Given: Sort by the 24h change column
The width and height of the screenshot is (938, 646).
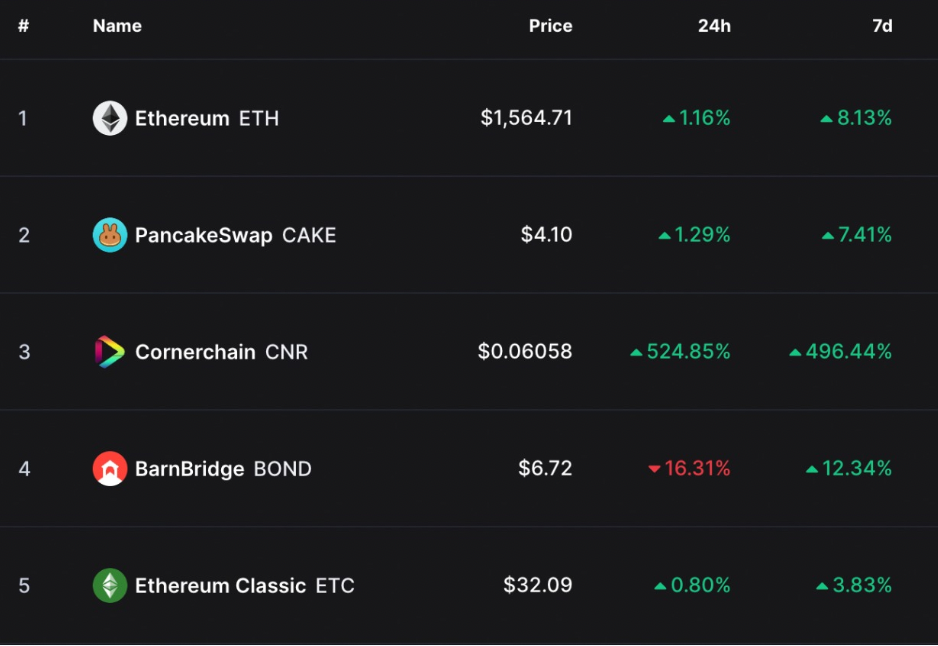Looking at the screenshot, I should click(714, 26).
